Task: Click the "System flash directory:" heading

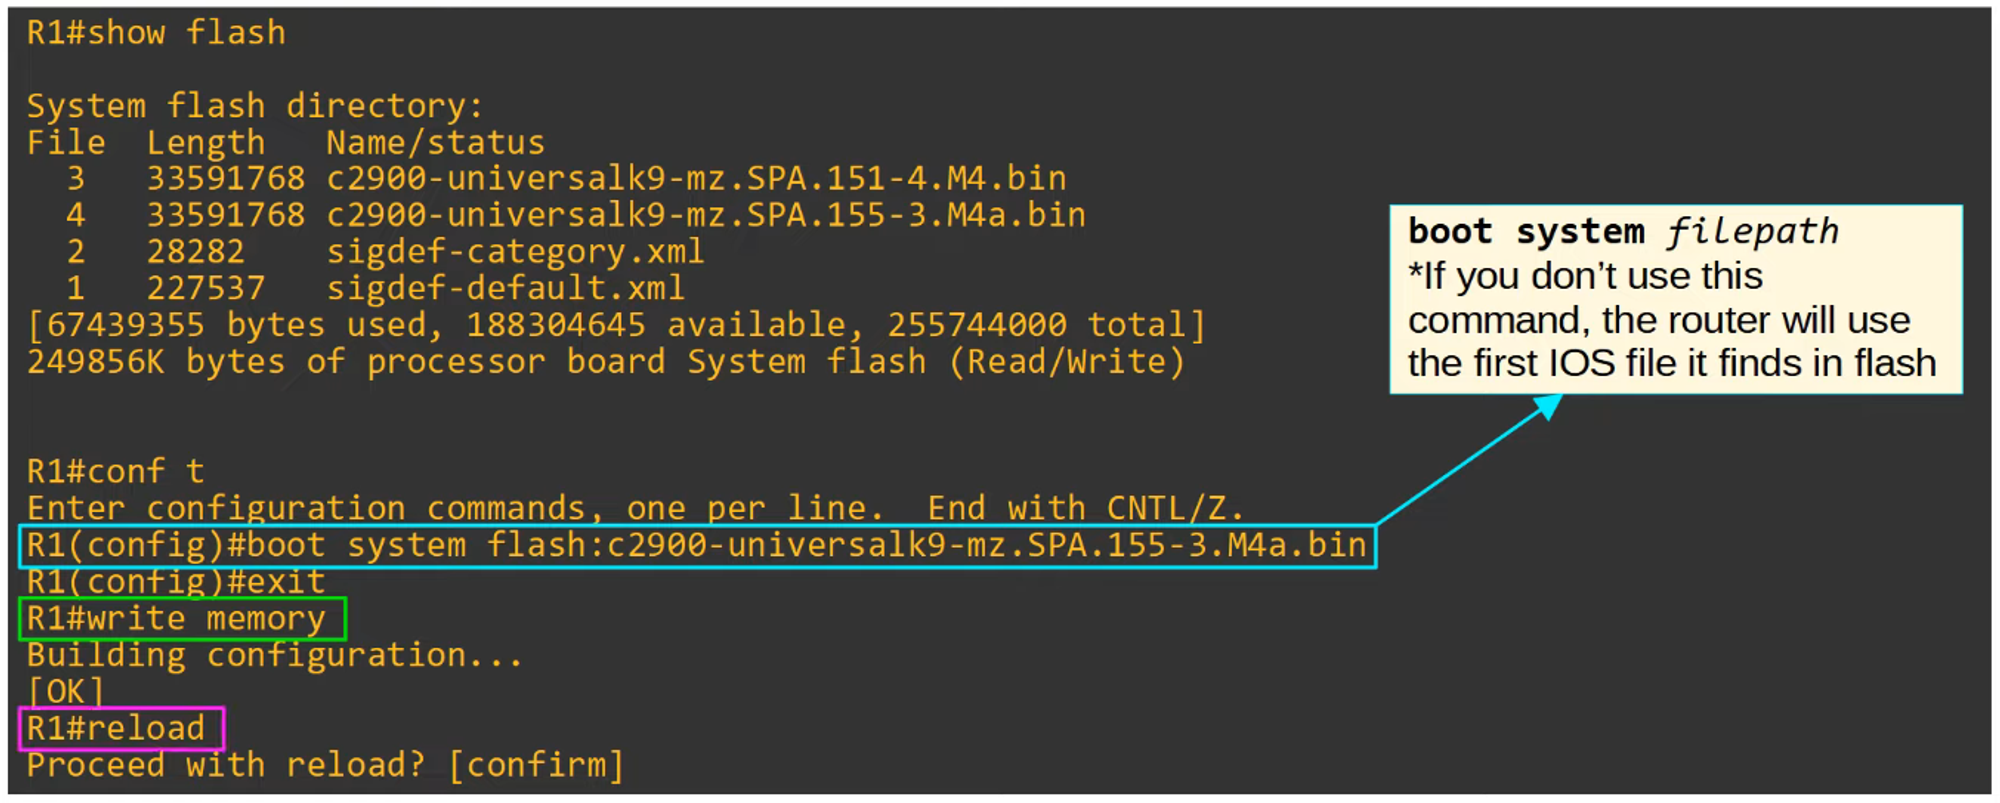Action: click(x=255, y=106)
